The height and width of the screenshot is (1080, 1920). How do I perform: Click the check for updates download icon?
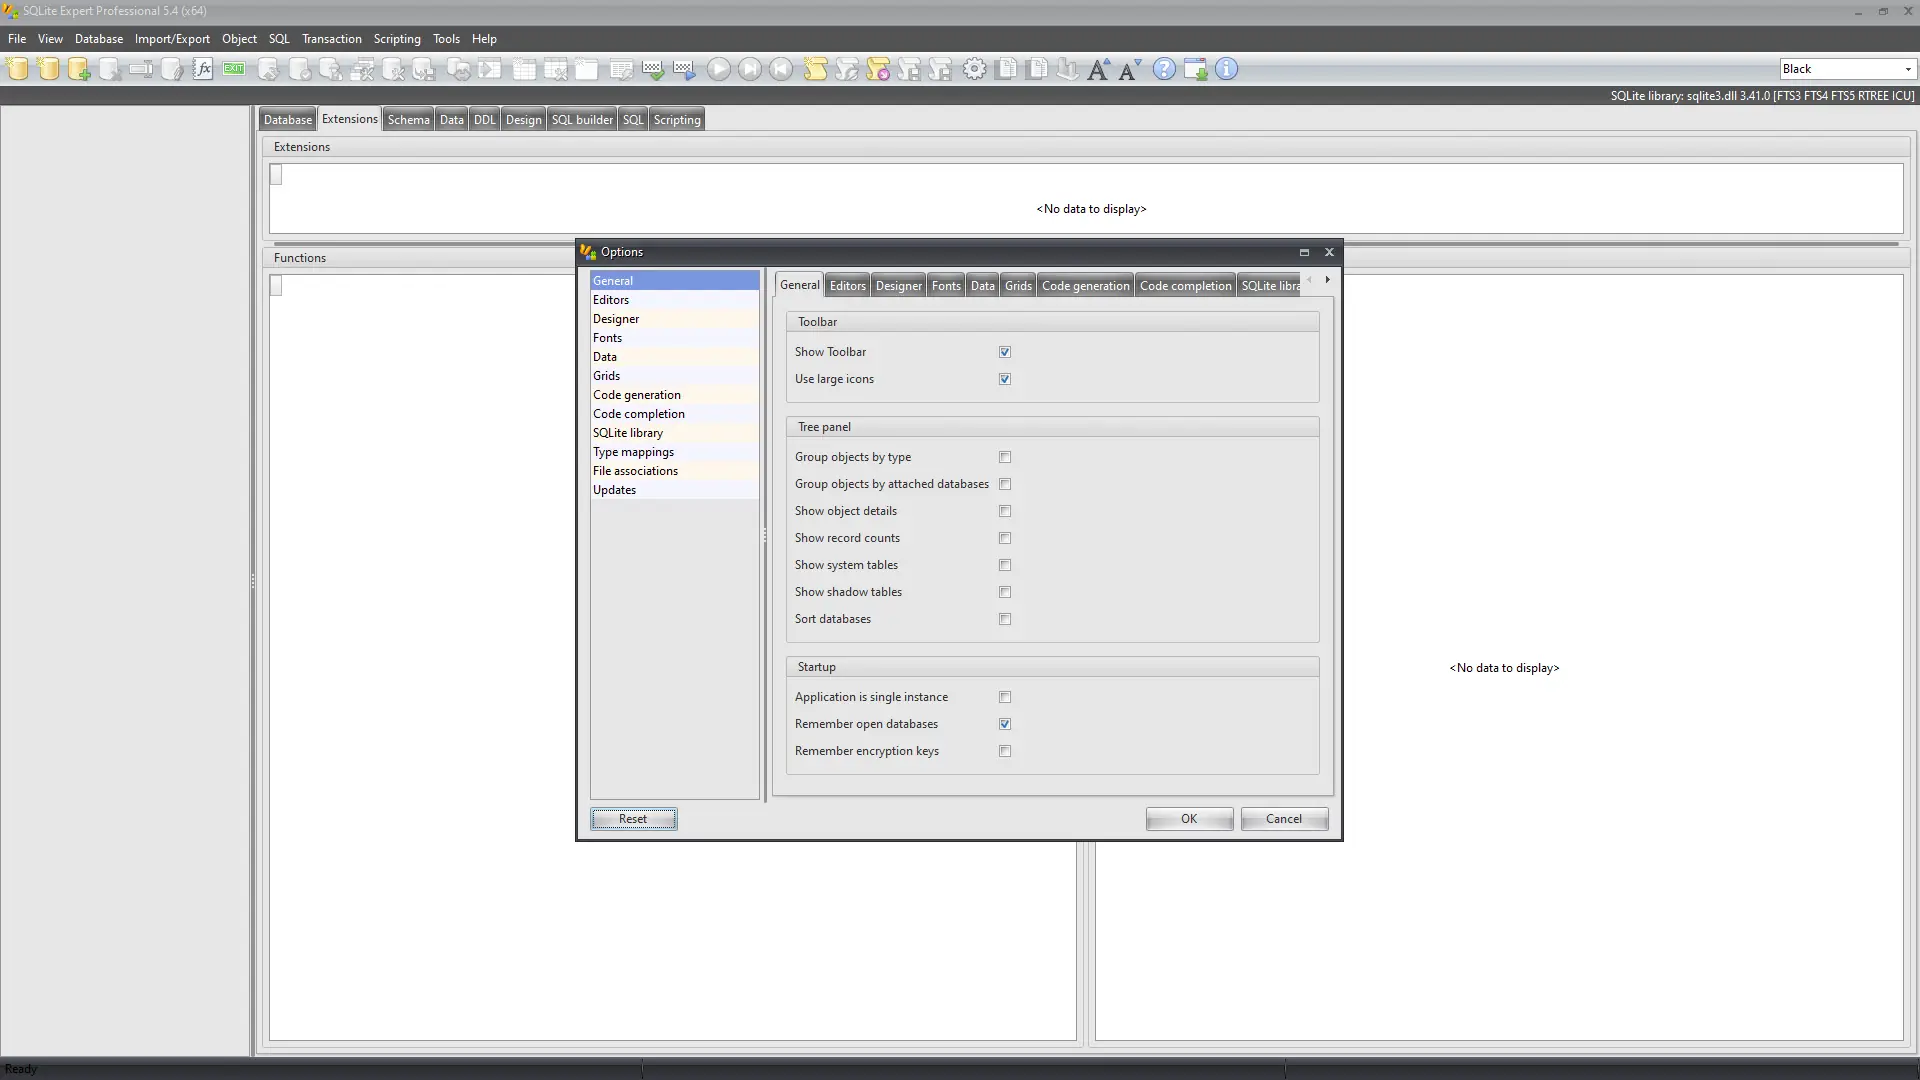click(x=1195, y=69)
